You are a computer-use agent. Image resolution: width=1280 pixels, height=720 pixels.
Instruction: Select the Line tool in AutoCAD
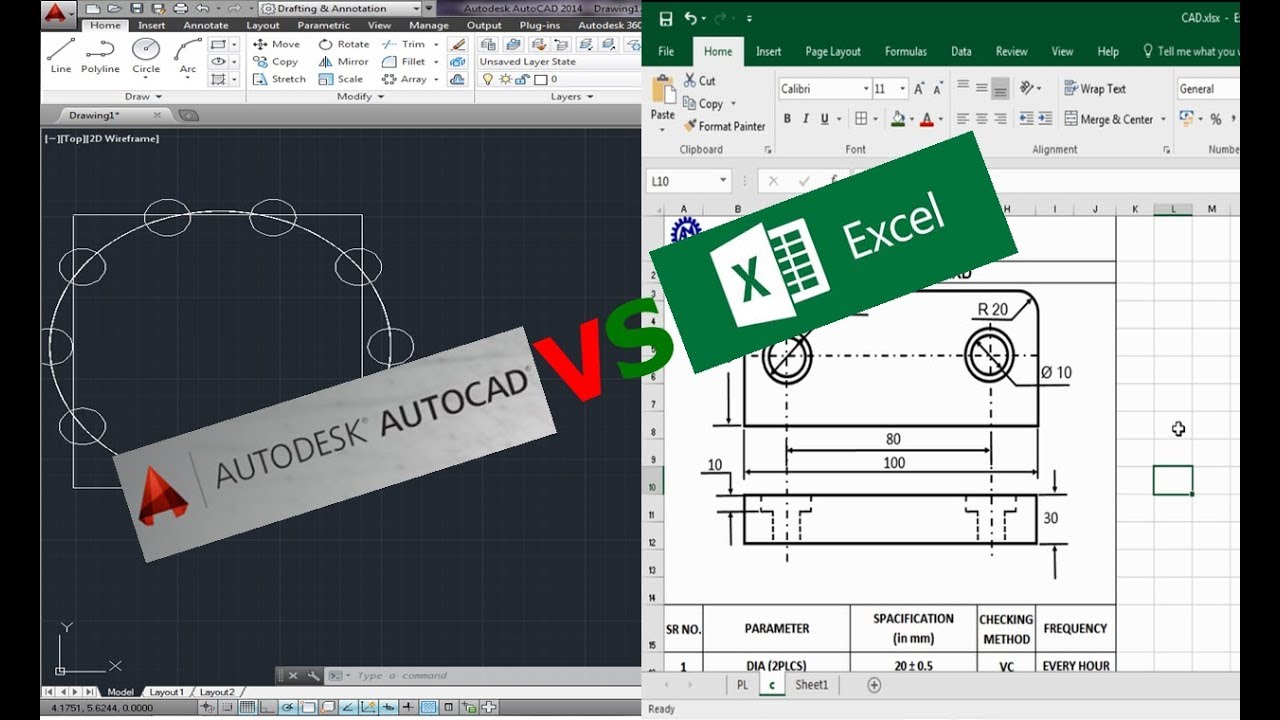pyautogui.click(x=61, y=56)
